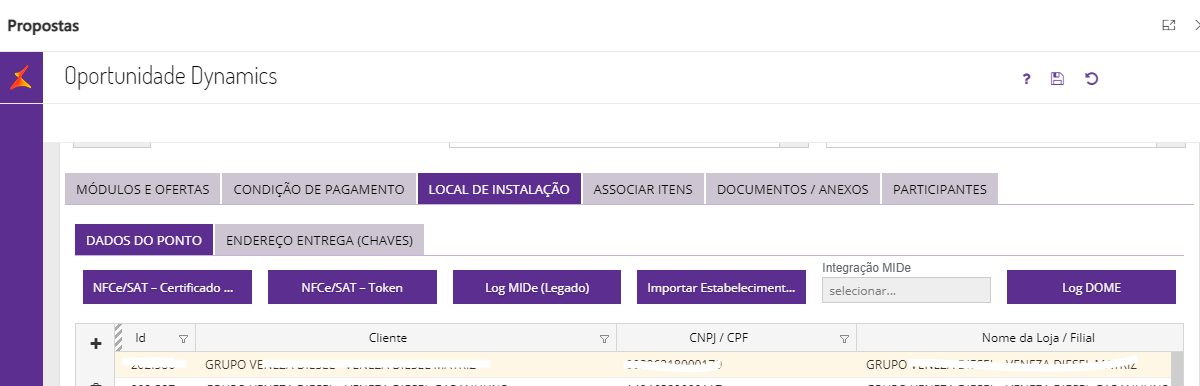Click the app logo in sidebar
The image size is (1200, 386).
pyautogui.click(x=21, y=77)
